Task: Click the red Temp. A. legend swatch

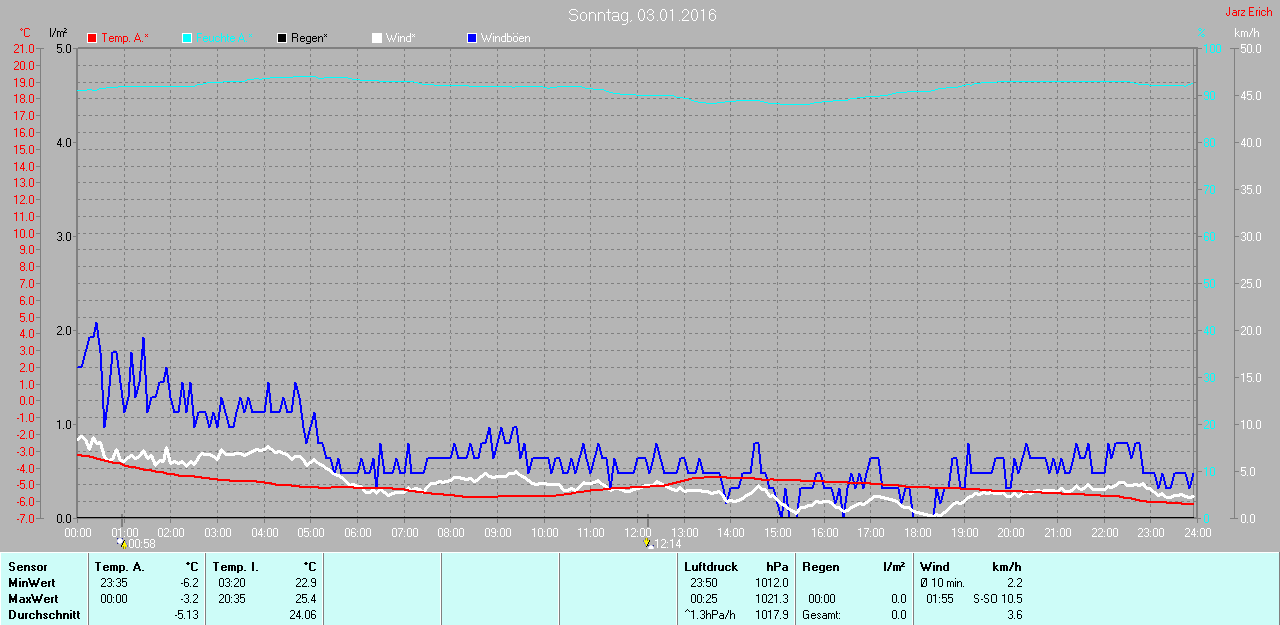Action: 92,38
